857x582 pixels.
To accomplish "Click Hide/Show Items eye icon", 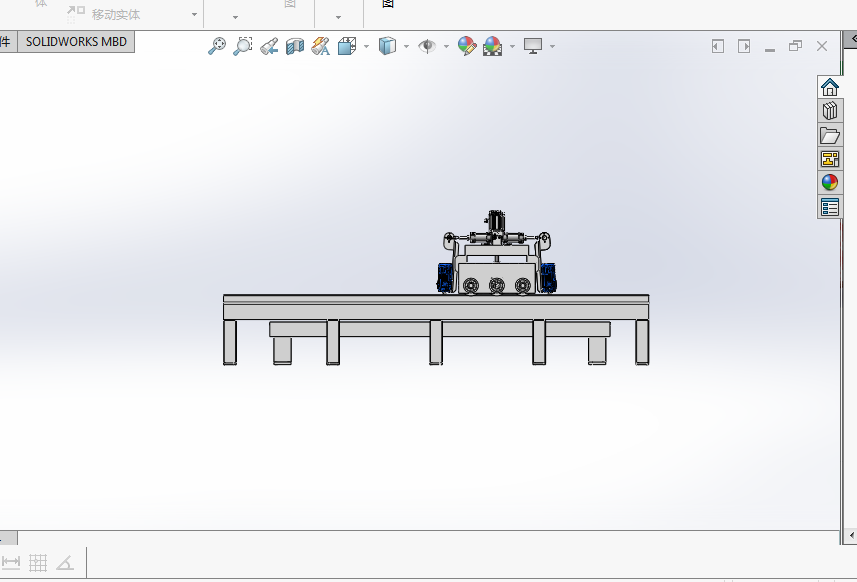I will click(427, 46).
